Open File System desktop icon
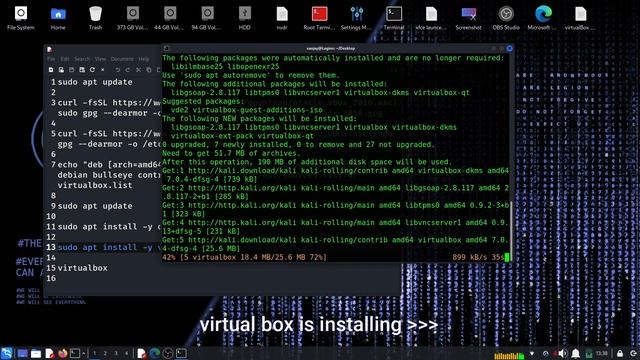Screen dimensions: 640x360 pyautogui.click(x=21, y=18)
